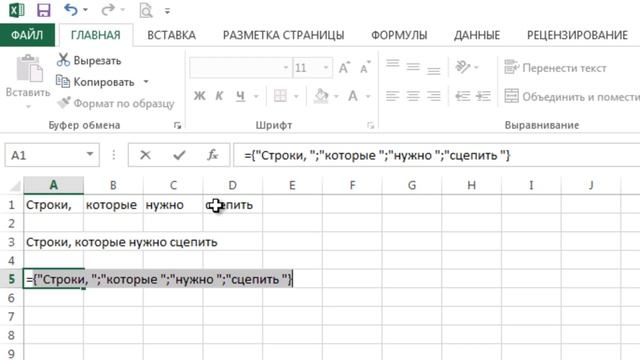Open the РЕЦЕНЗИРОВАНИЕ tab

[577, 35]
